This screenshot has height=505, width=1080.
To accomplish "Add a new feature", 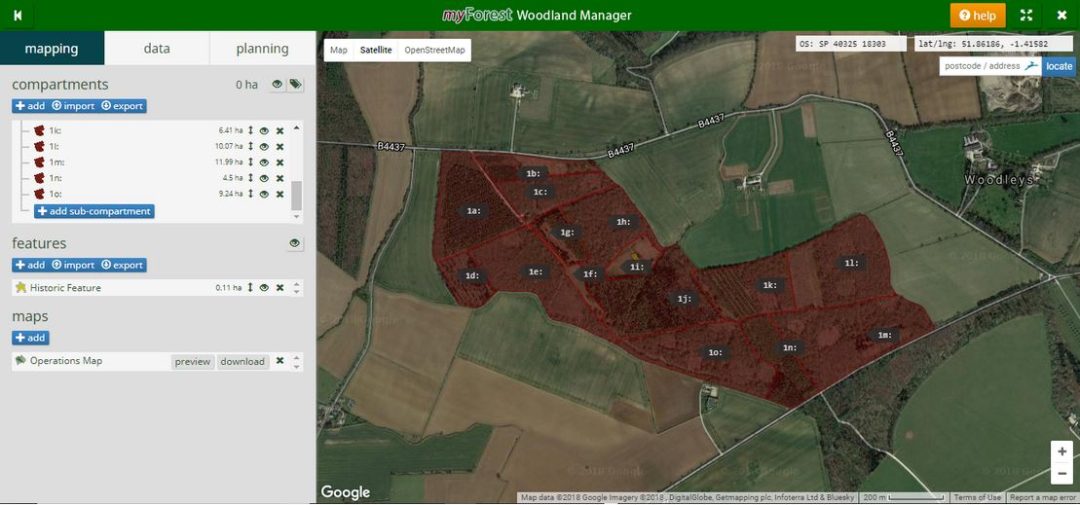I will click(30, 265).
